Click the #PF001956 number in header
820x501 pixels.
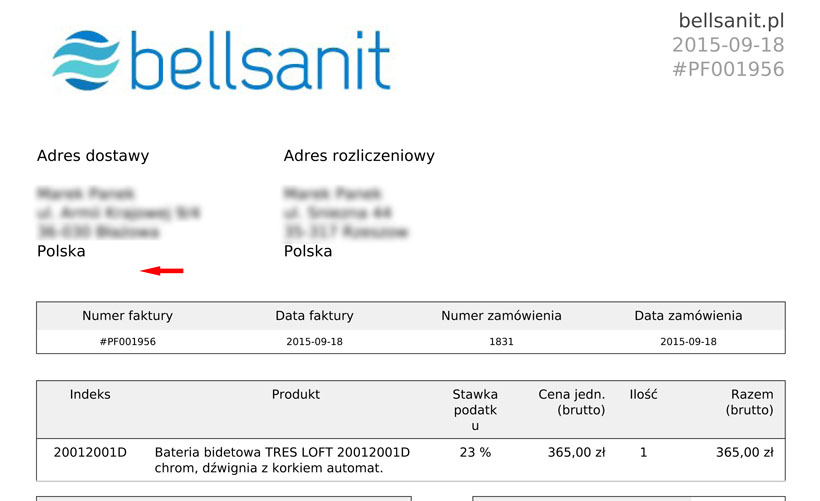click(728, 69)
